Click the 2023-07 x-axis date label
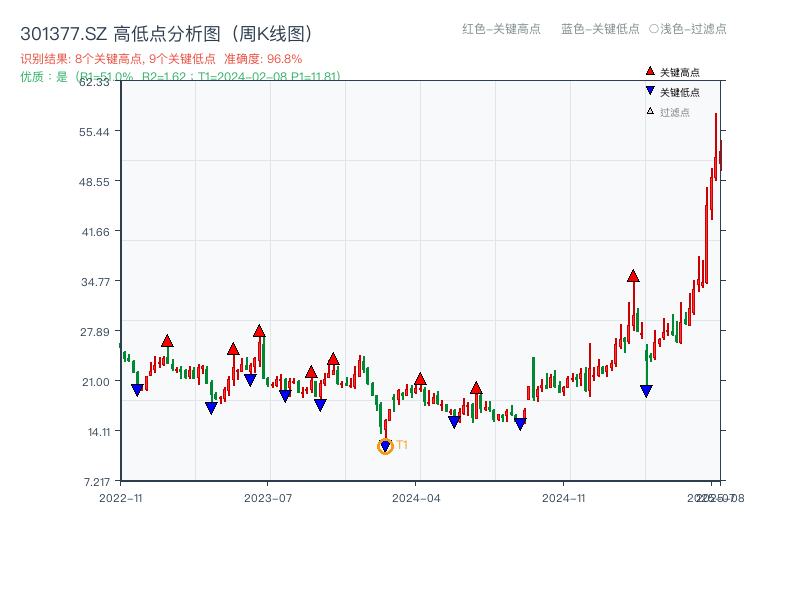This screenshot has height=600, width=800. click(268, 498)
